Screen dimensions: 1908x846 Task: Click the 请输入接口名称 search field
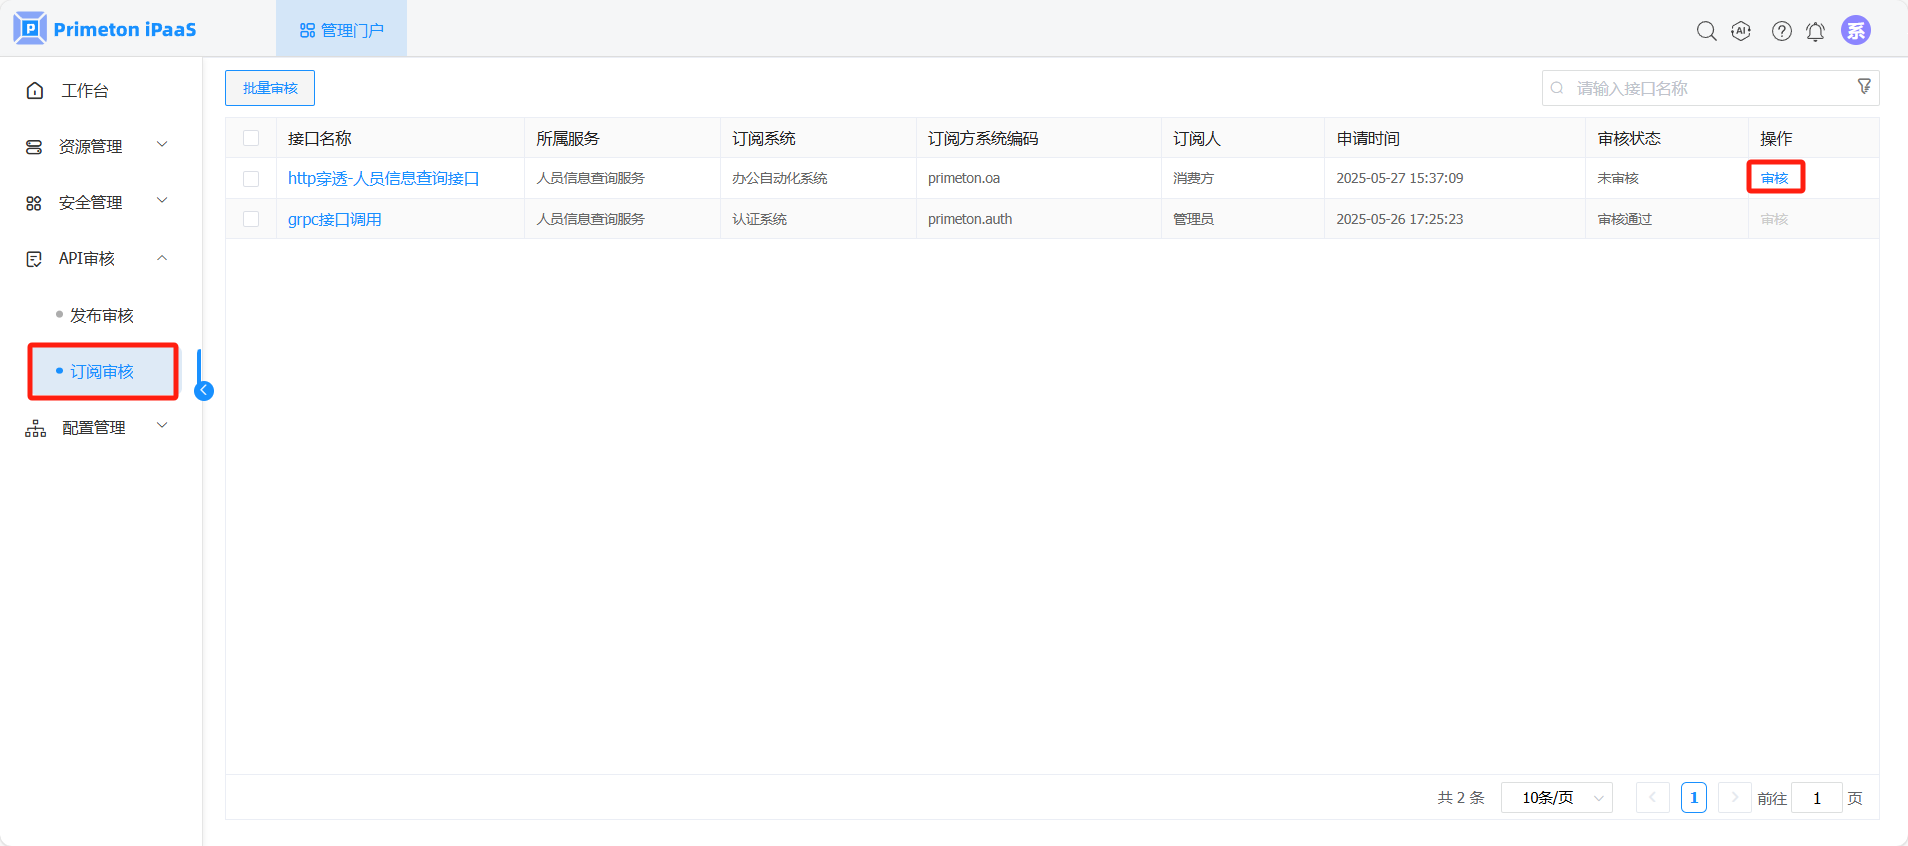(1700, 88)
